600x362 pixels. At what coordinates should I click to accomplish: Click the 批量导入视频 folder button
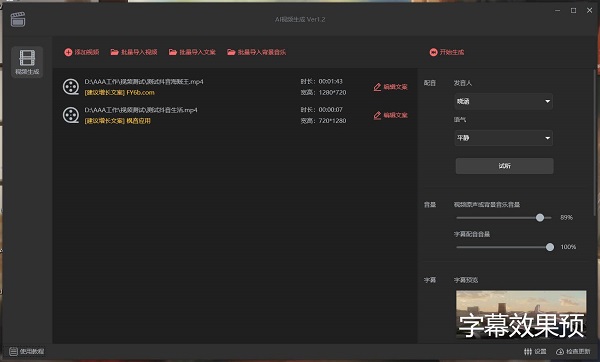(x=134, y=52)
